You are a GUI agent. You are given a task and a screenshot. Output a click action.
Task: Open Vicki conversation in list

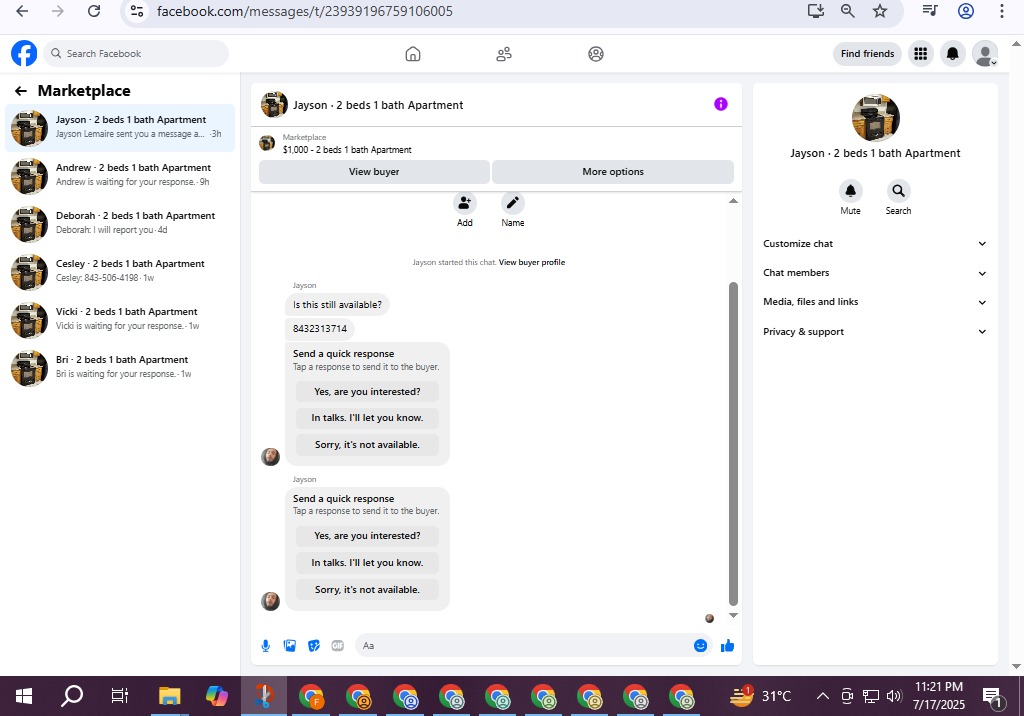[120, 319]
